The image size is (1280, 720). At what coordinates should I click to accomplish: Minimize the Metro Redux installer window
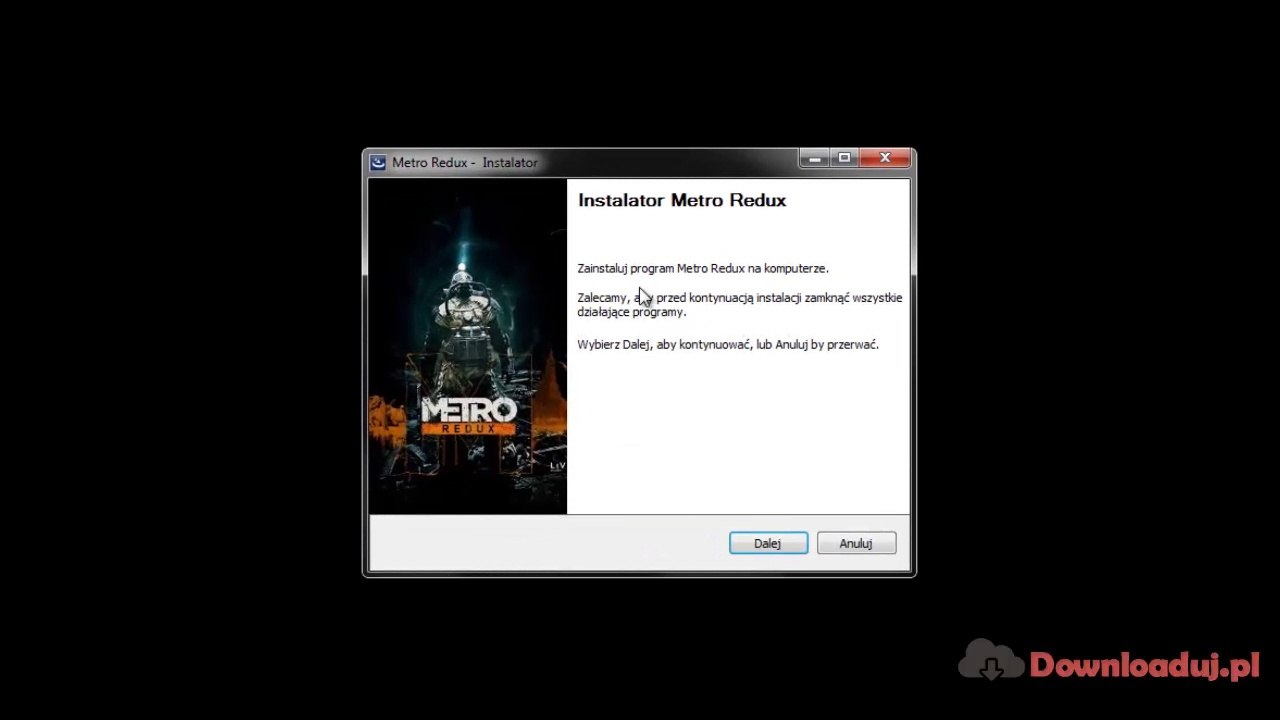814,158
